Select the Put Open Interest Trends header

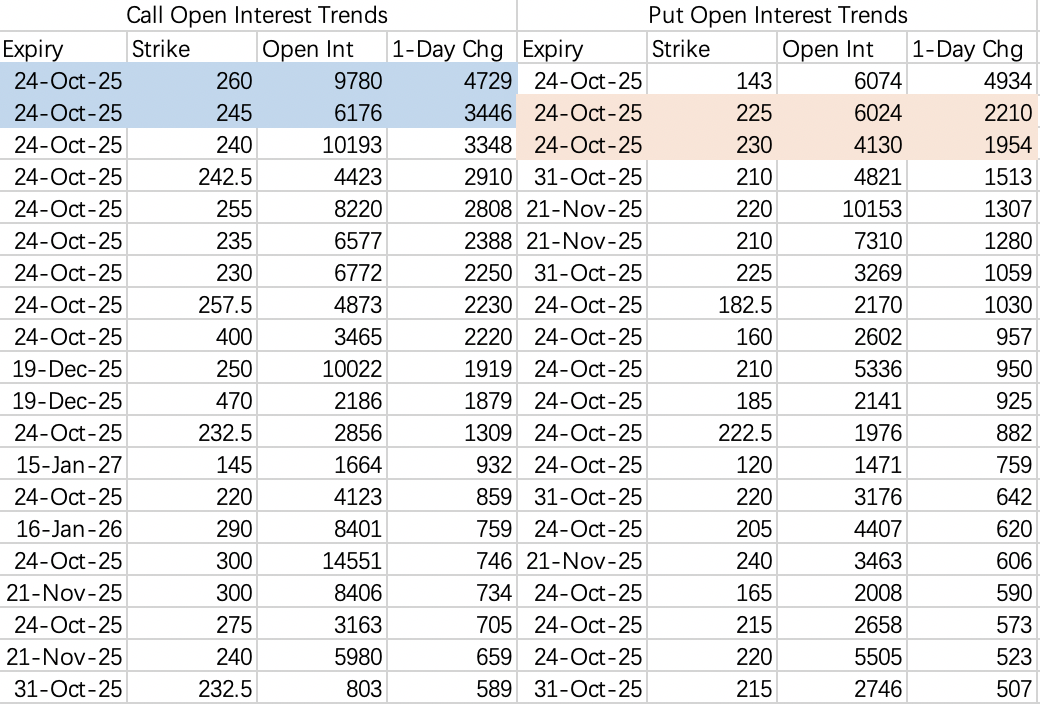[778, 15]
